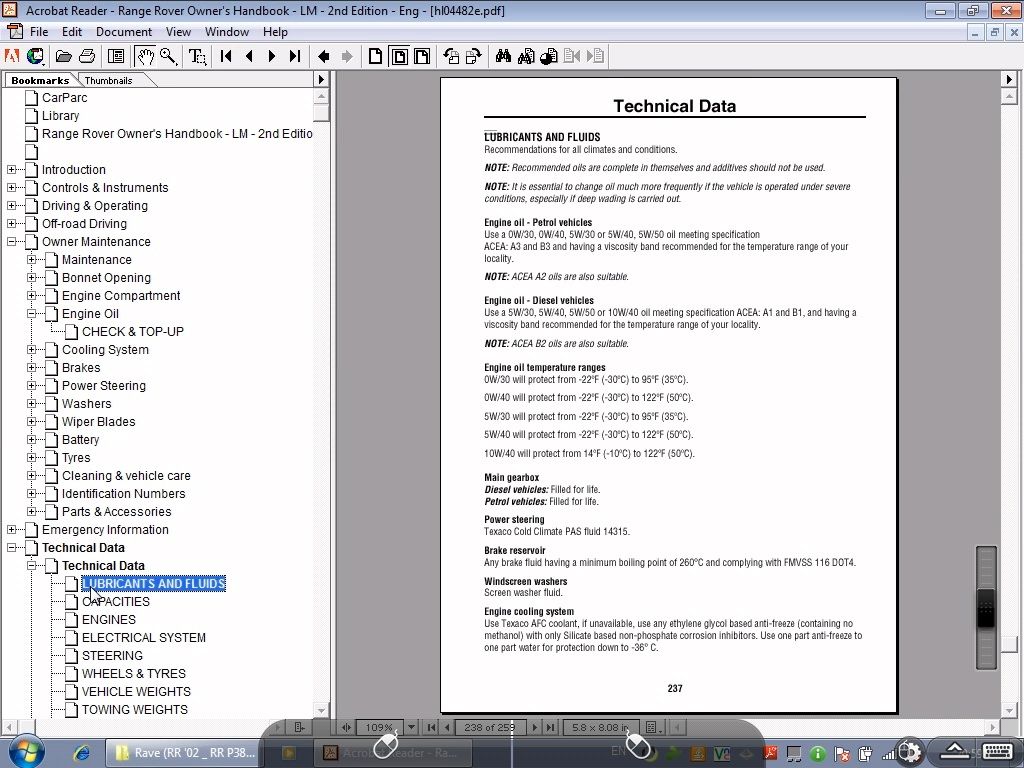Image resolution: width=1024 pixels, height=768 pixels.
Task: Go to previous page using toolbar arrow
Action: coord(249,56)
